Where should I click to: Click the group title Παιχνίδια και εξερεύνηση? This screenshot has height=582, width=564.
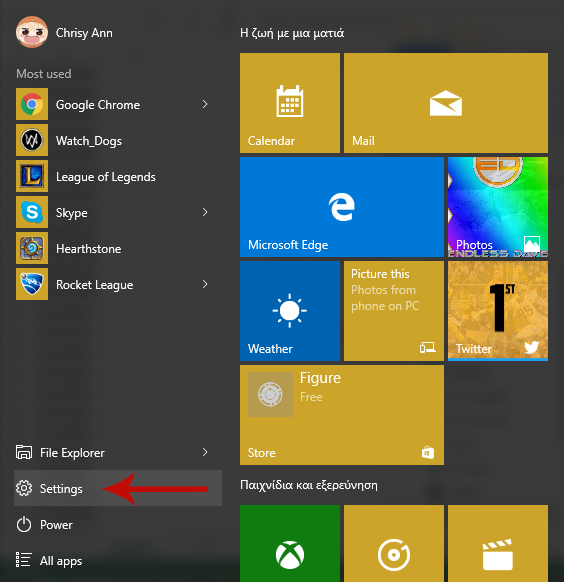pos(309,485)
